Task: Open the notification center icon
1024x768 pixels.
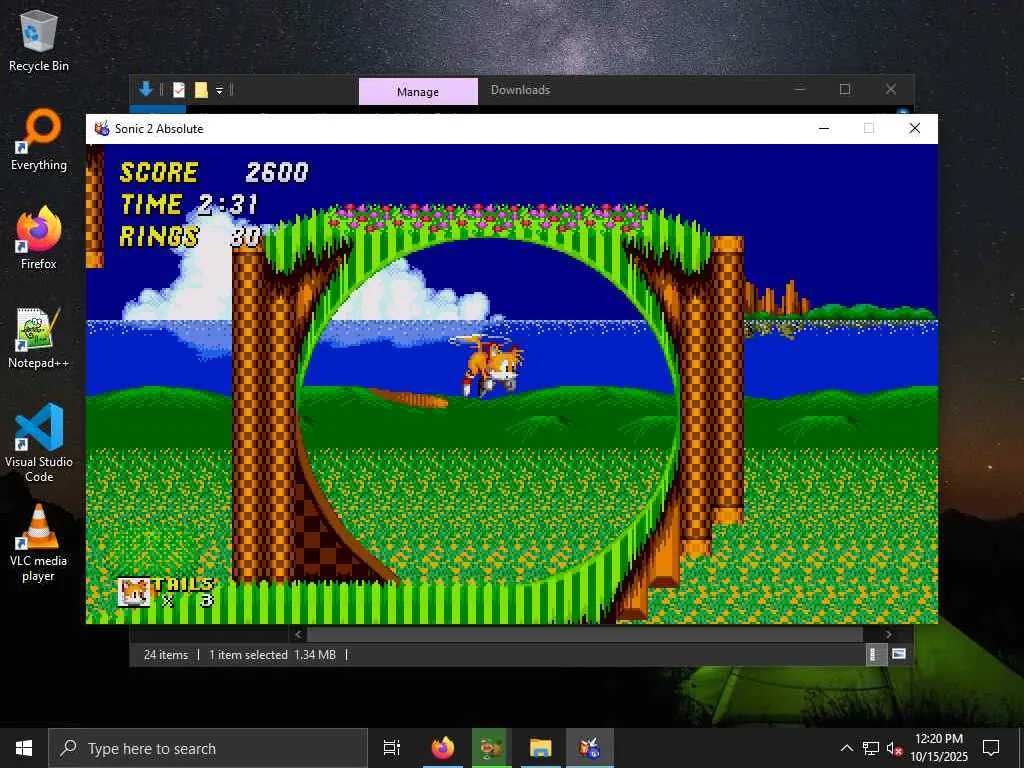Action: coord(991,748)
